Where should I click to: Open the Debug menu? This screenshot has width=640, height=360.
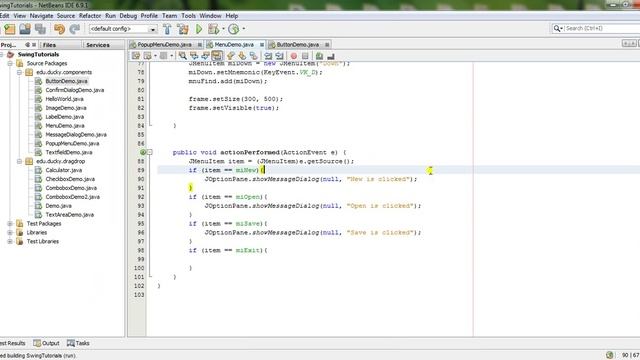pos(128,16)
